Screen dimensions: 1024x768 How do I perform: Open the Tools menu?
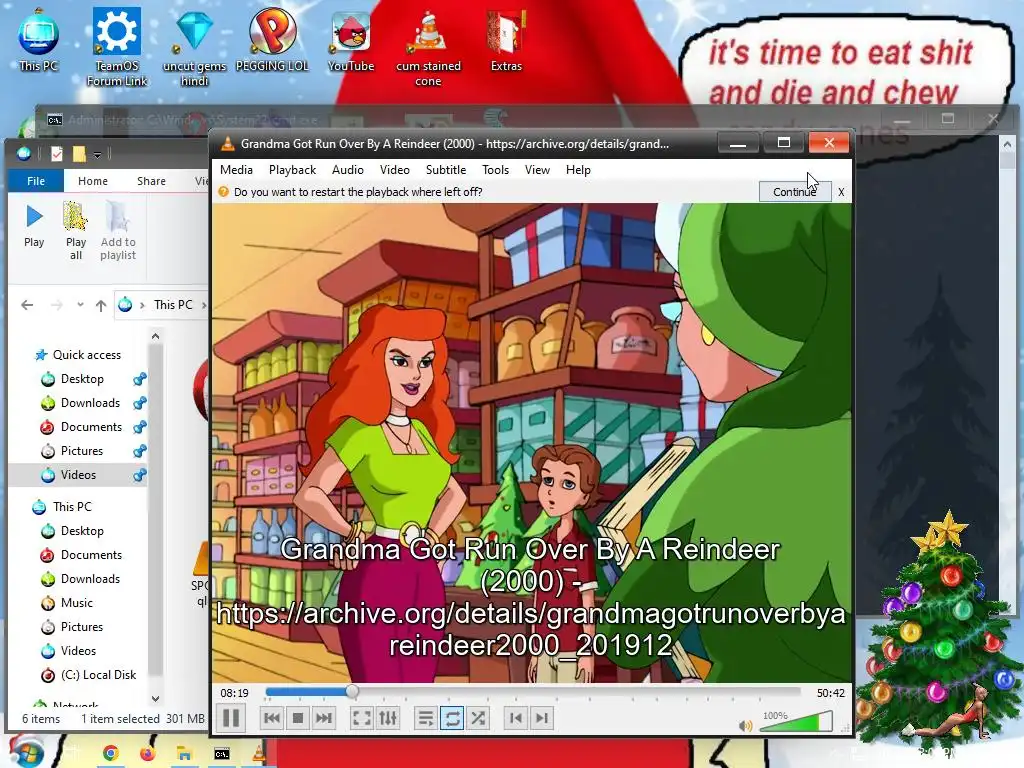tap(495, 170)
